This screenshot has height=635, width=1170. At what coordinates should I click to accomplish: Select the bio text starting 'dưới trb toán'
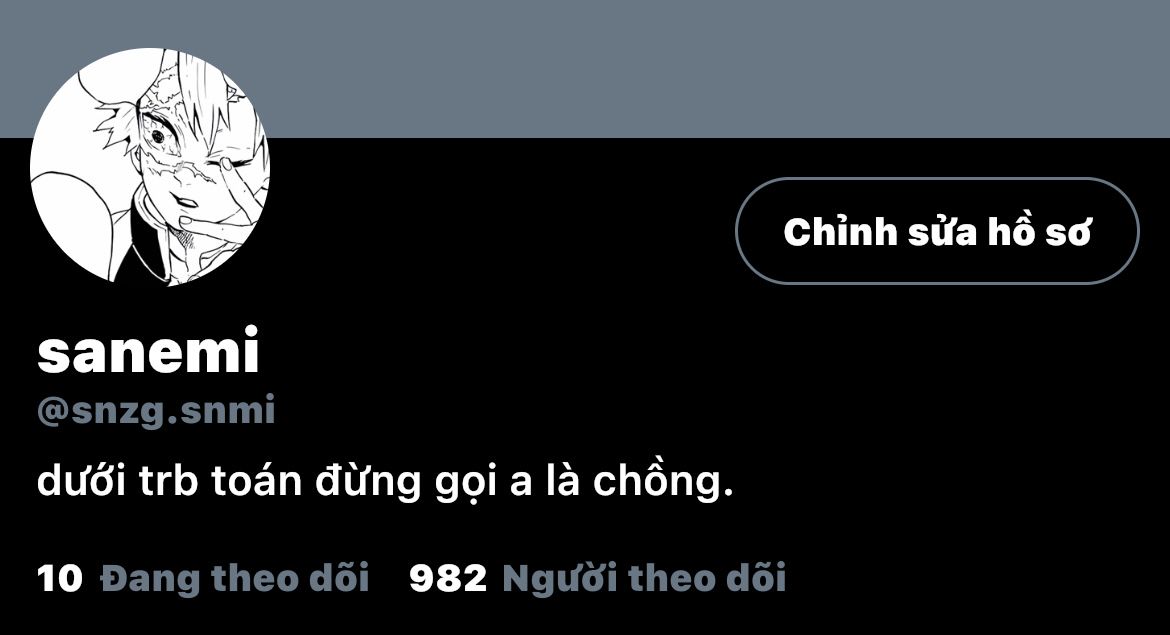coord(385,481)
